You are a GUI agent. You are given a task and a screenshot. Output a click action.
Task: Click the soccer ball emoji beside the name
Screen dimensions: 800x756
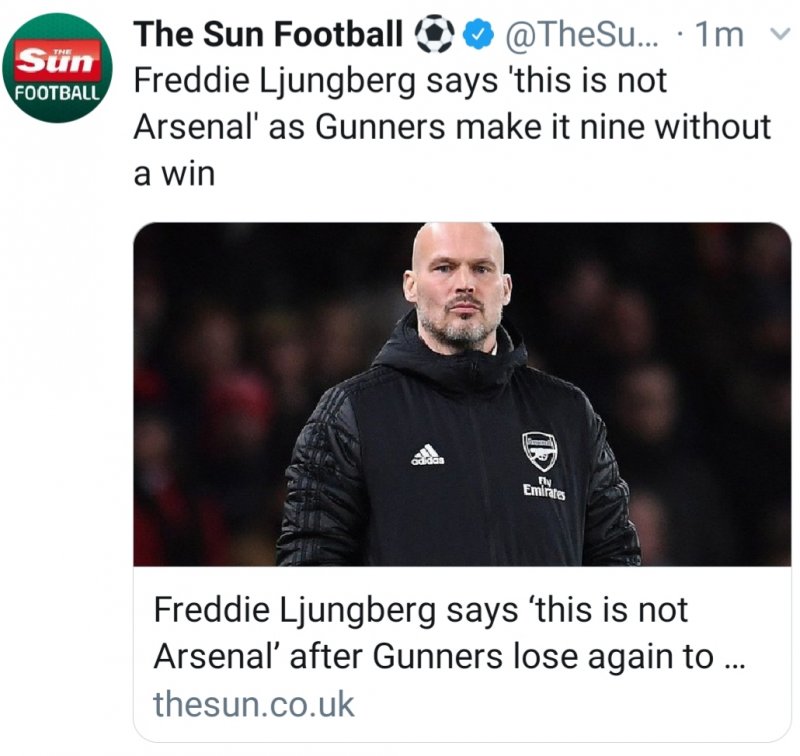435,36
